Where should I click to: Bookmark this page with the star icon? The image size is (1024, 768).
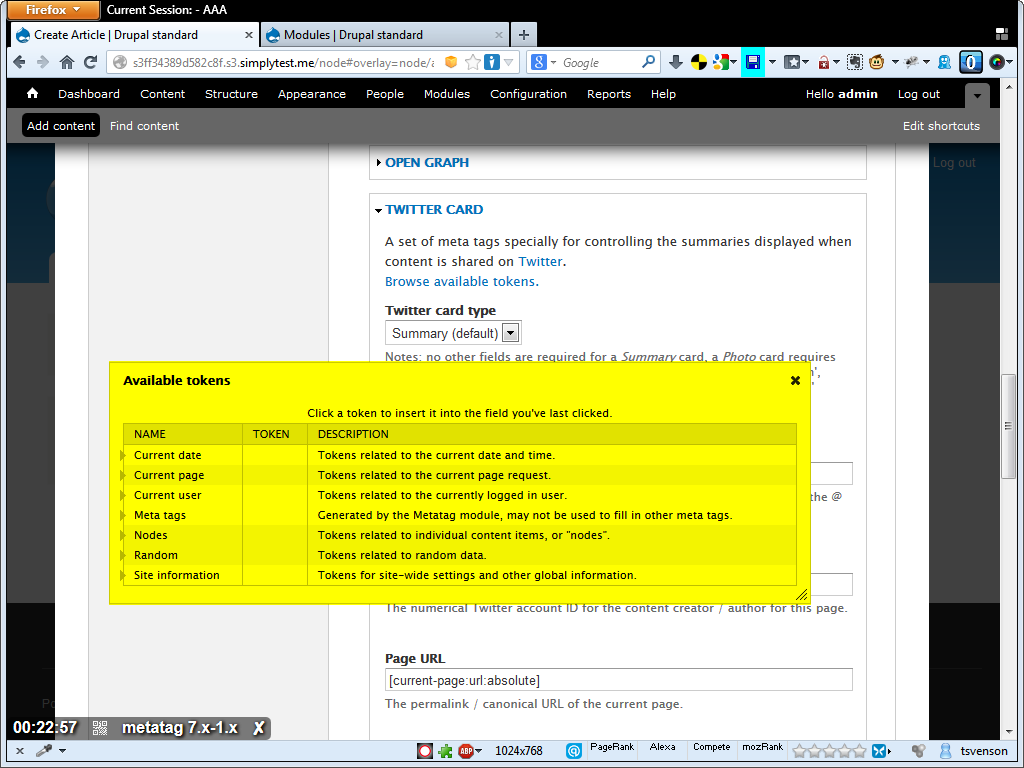click(473, 62)
